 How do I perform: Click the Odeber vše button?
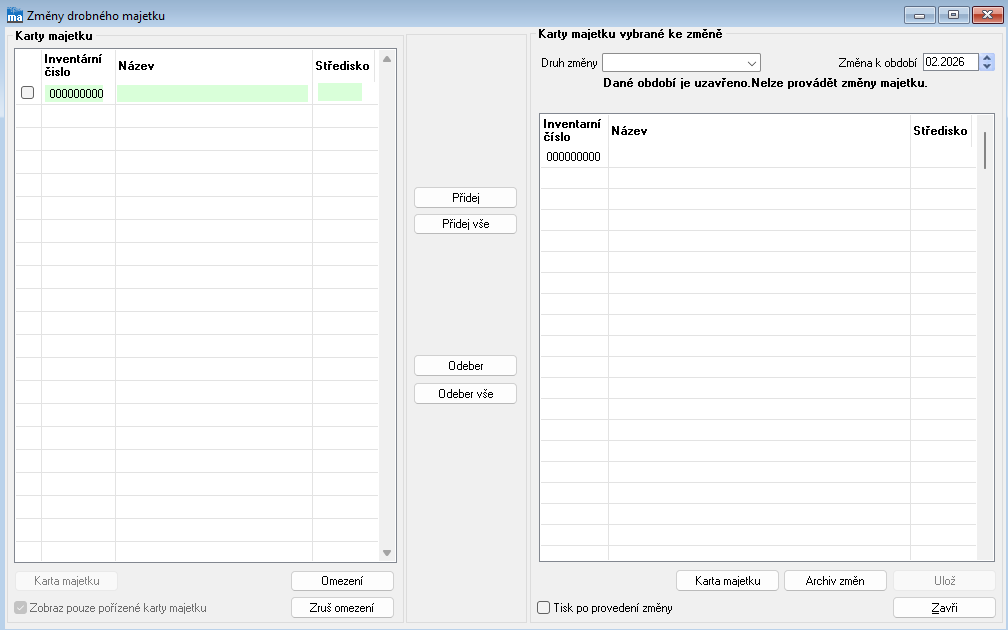point(465,394)
